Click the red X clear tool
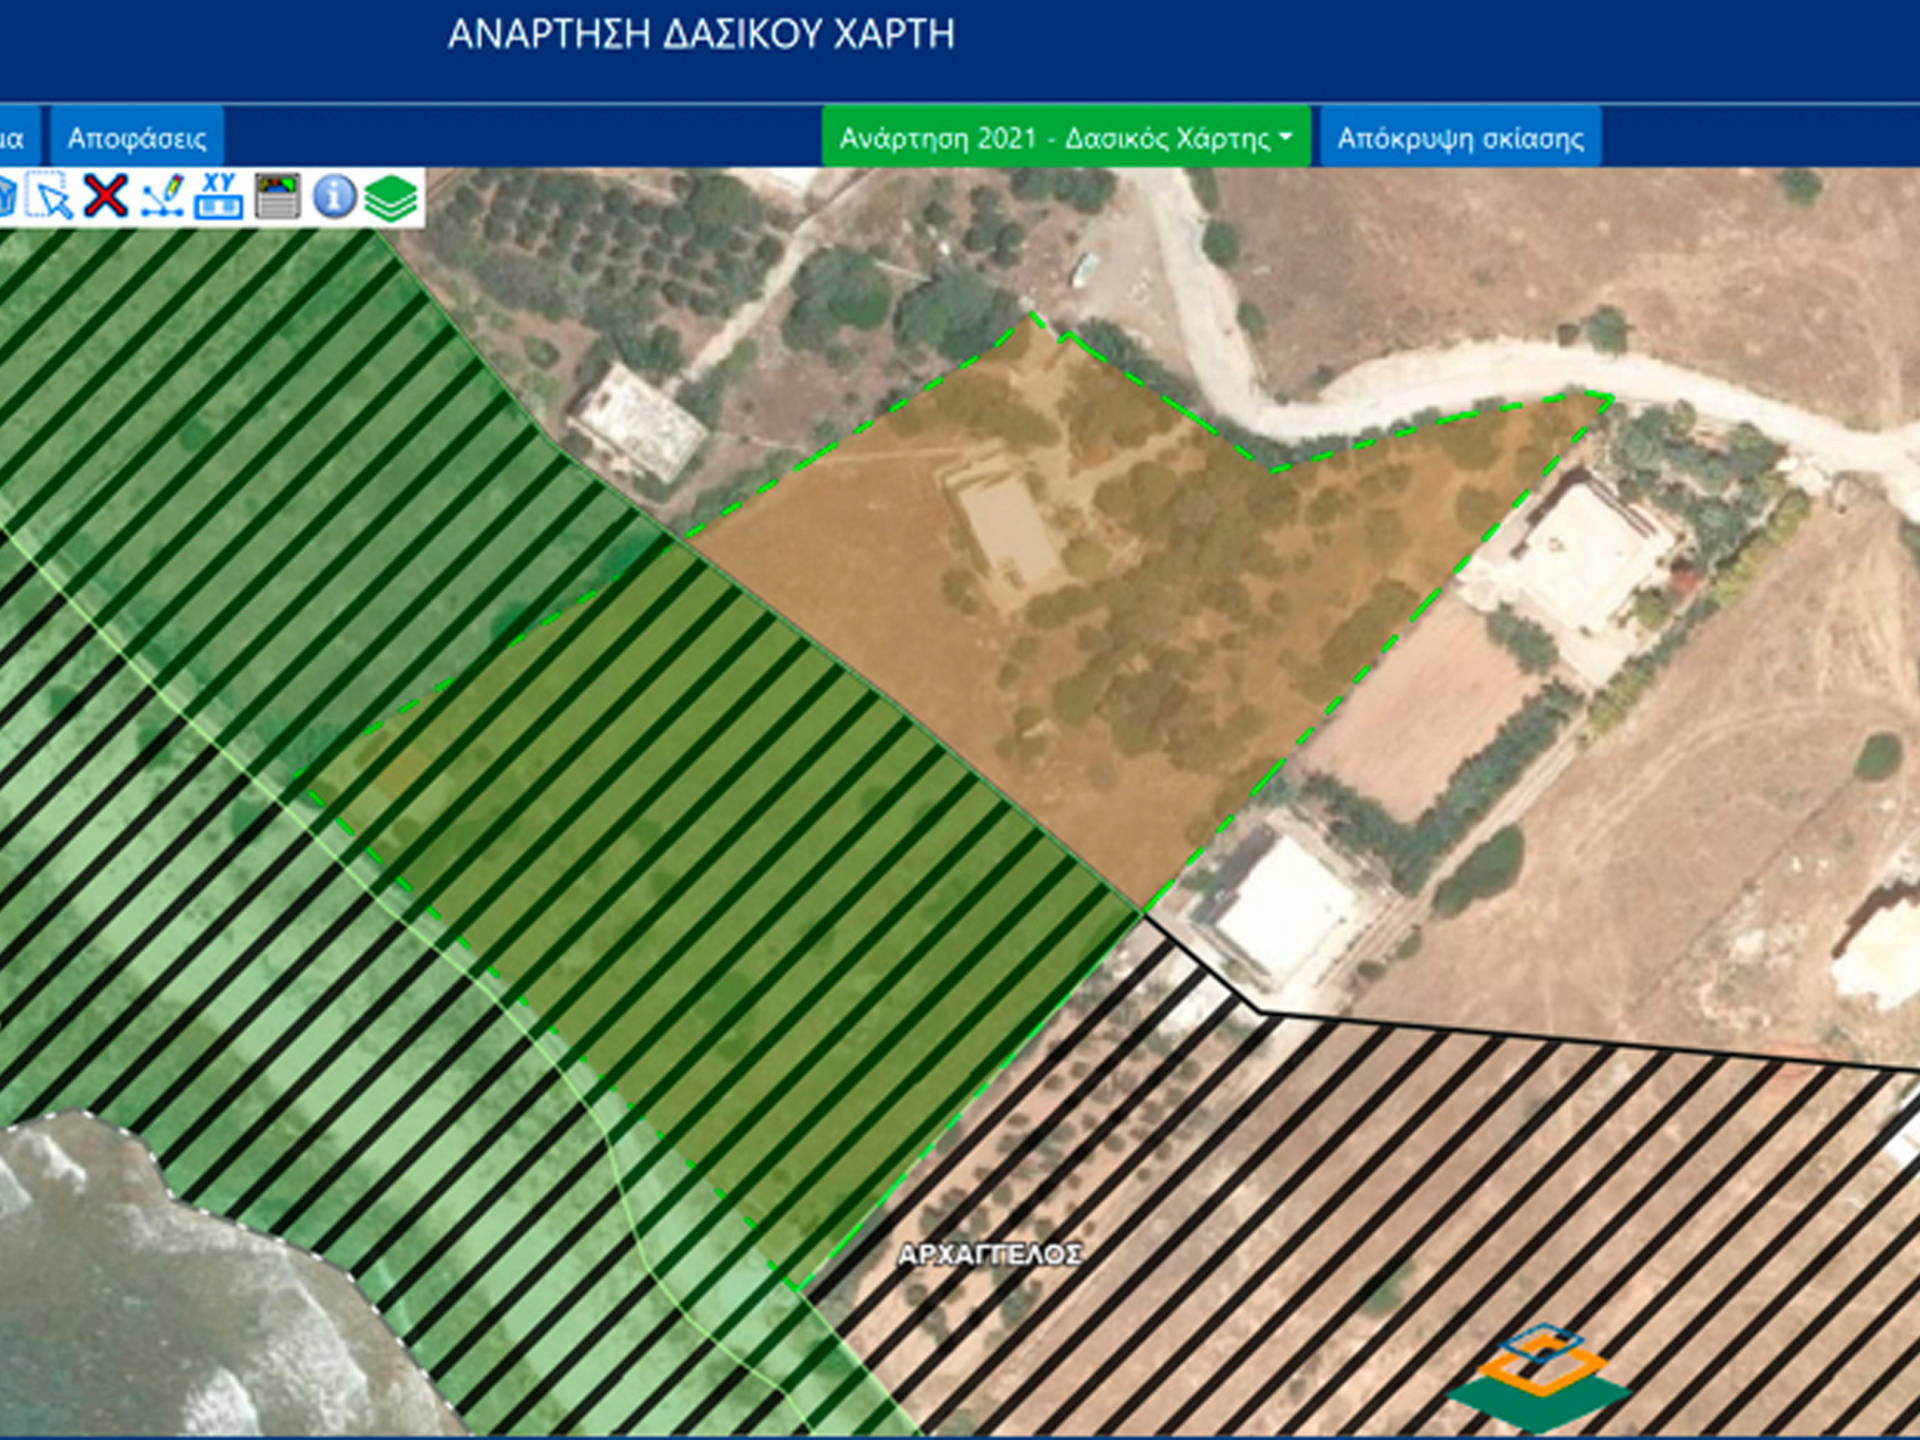 pos(106,196)
